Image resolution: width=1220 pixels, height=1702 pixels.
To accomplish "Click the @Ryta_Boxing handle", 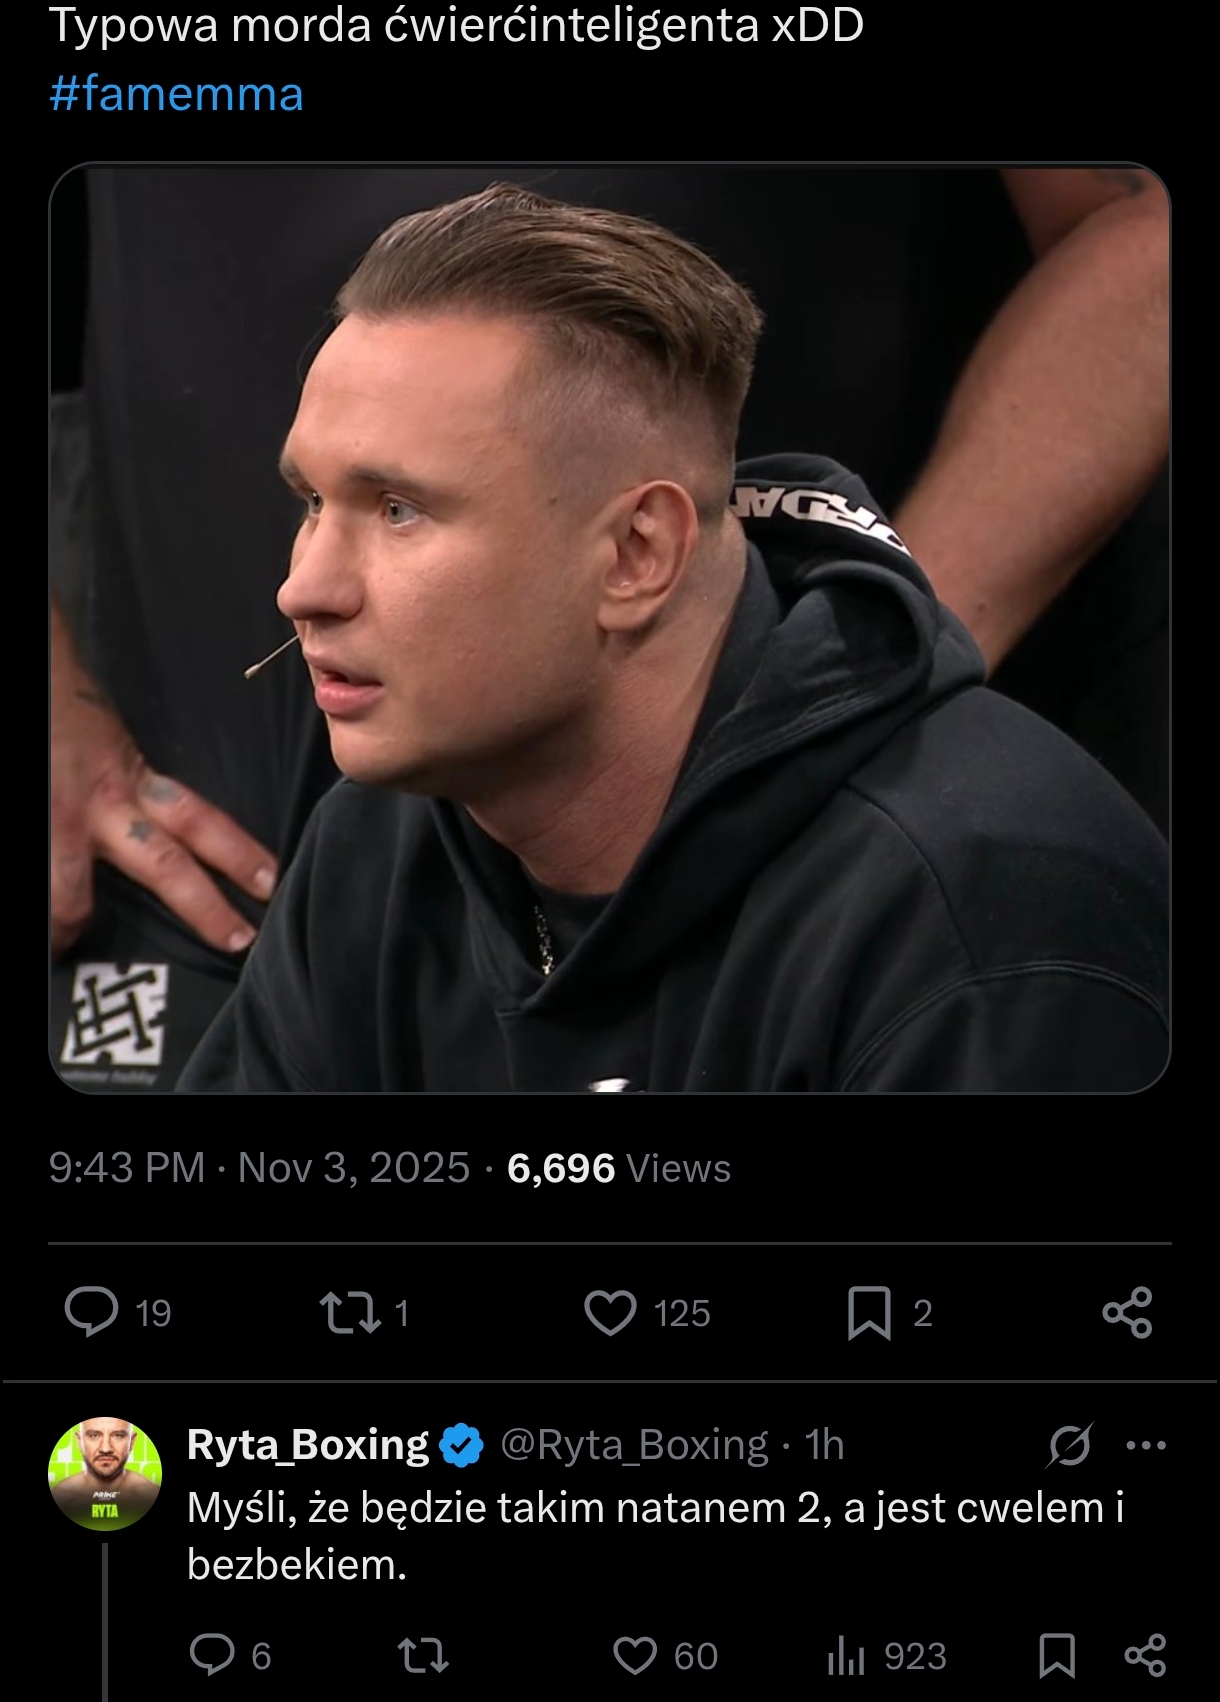I will coord(633,1445).
